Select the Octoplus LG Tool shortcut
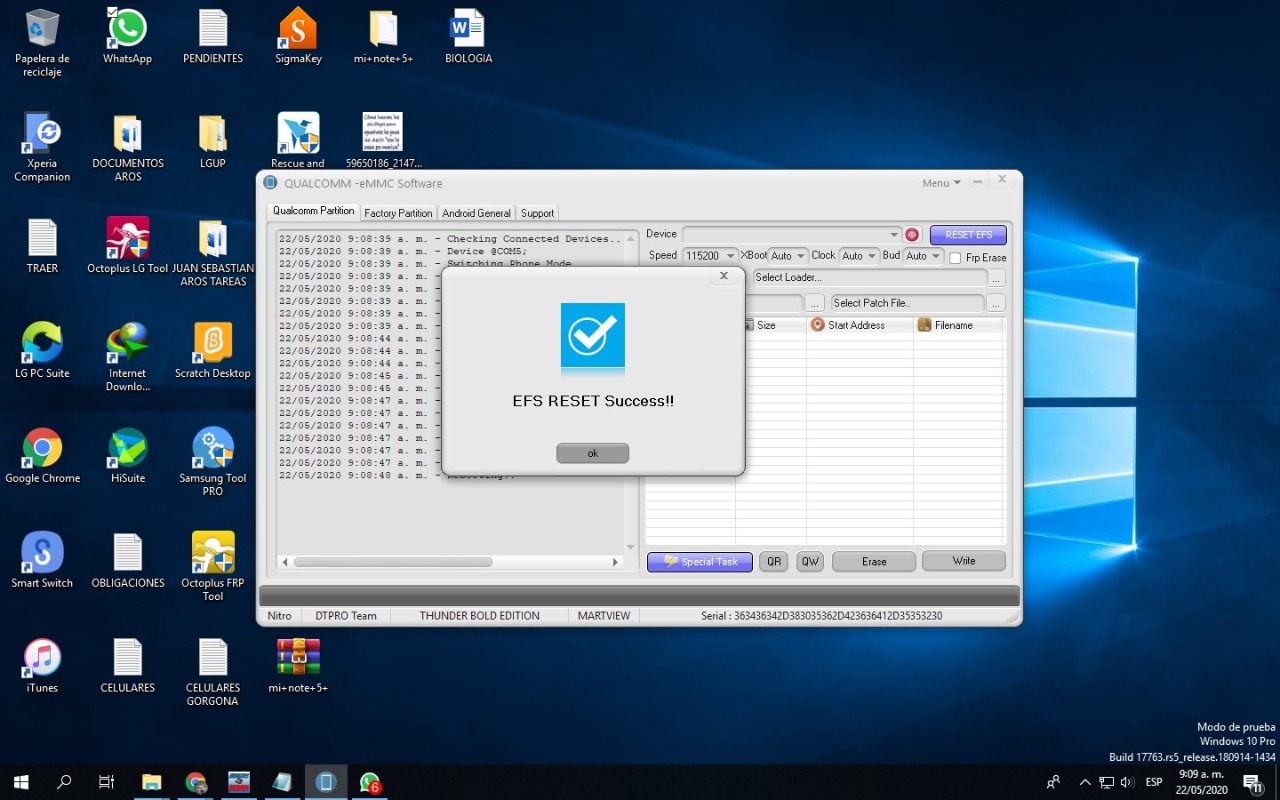The width and height of the screenshot is (1280, 800). (x=127, y=246)
